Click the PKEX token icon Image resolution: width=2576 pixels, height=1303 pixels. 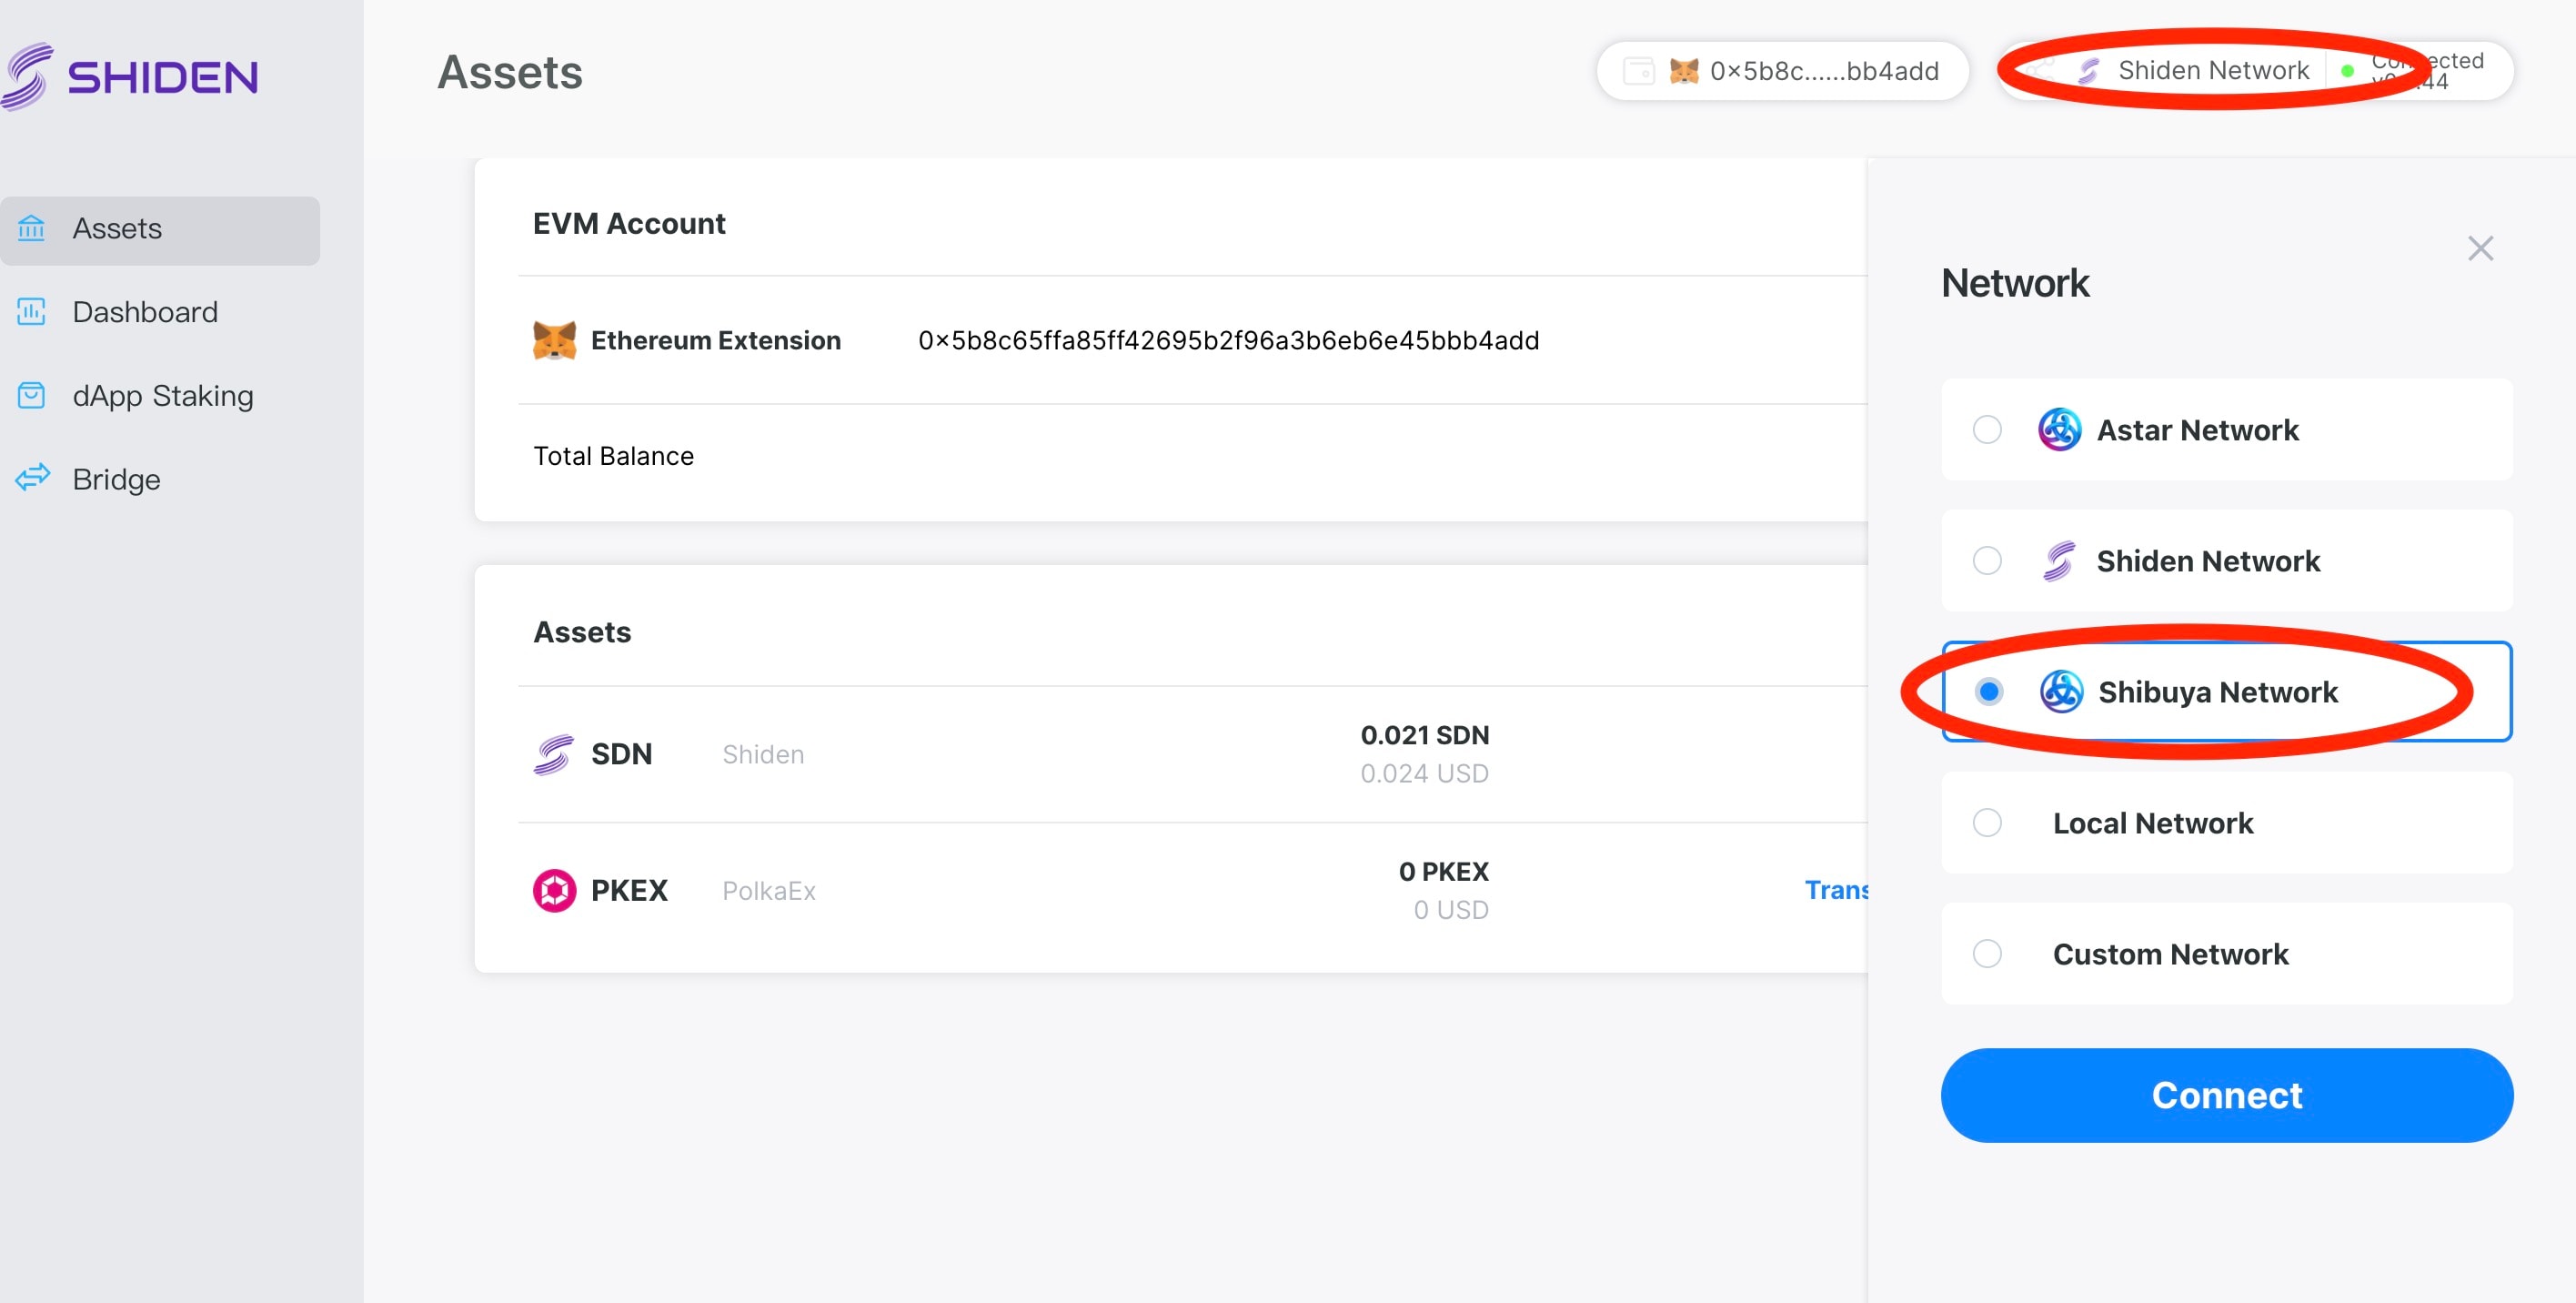(x=554, y=890)
